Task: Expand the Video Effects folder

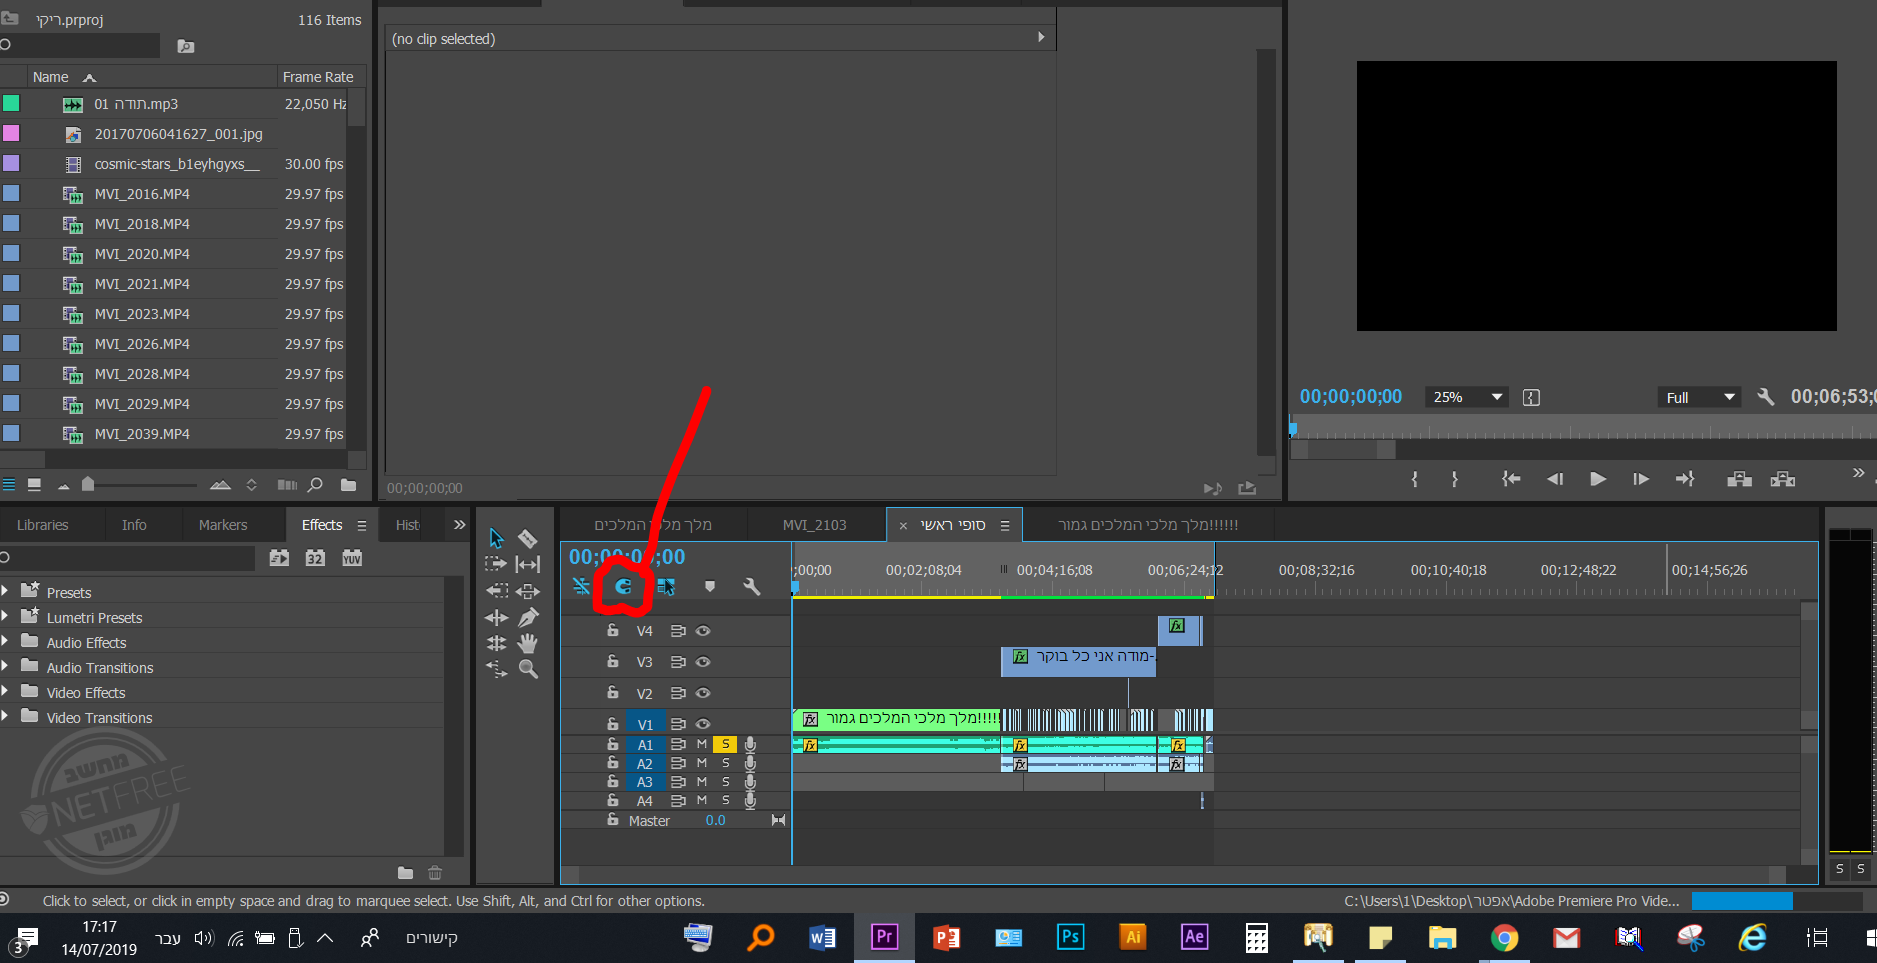Action: pyautogui.click(x=6, y=692)
